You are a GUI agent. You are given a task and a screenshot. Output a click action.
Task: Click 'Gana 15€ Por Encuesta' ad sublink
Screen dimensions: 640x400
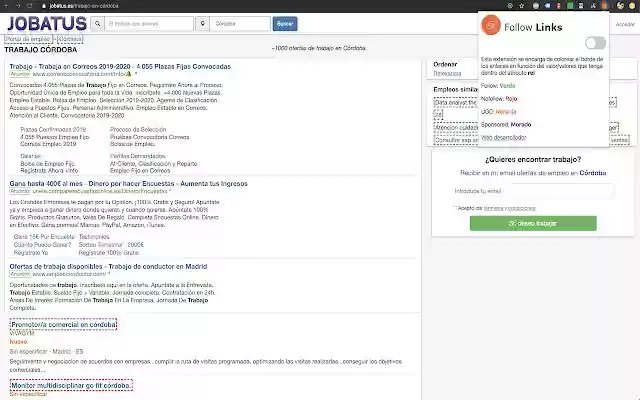pos(44,237)
